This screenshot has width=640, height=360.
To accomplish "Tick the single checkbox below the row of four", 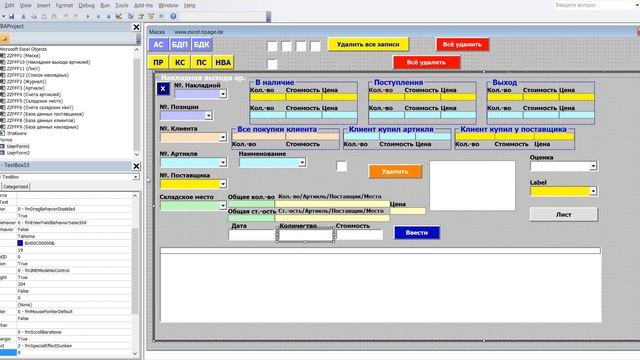I will [272, 64].
